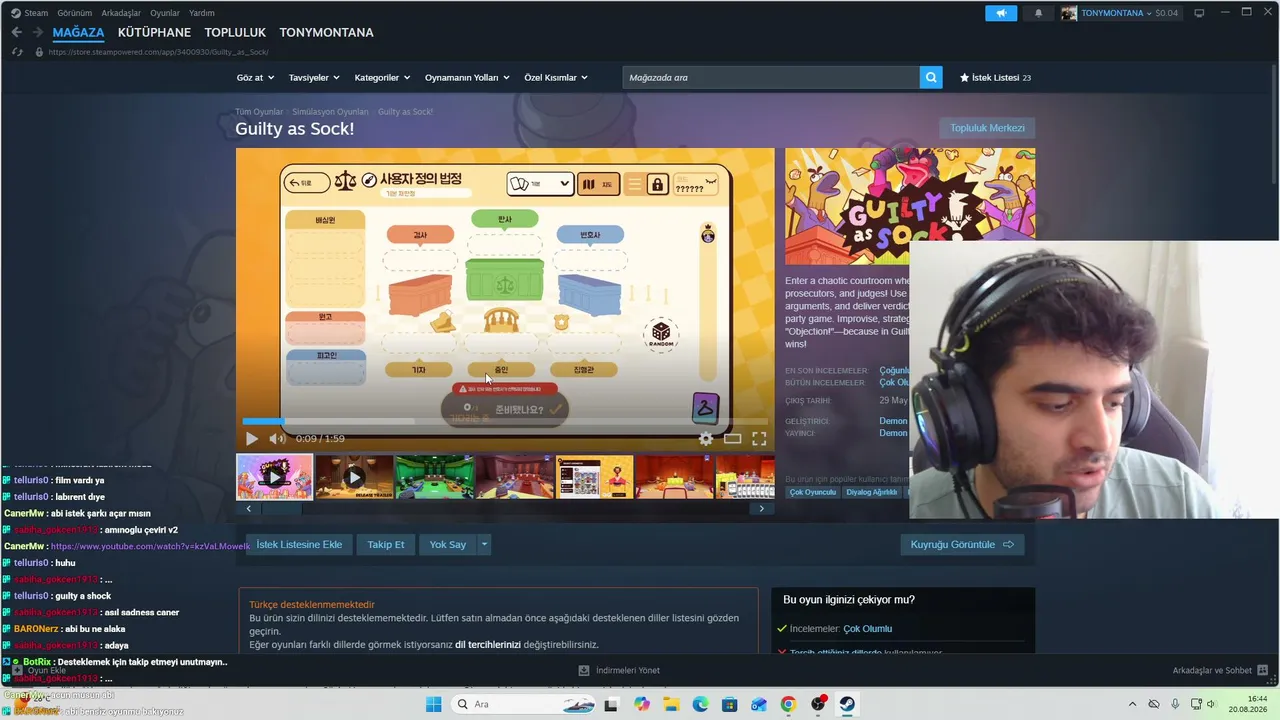Expand the Özel Kısımlar dropdown
Viewport: 1280px width, 720px height.
(x=556, y=77)
